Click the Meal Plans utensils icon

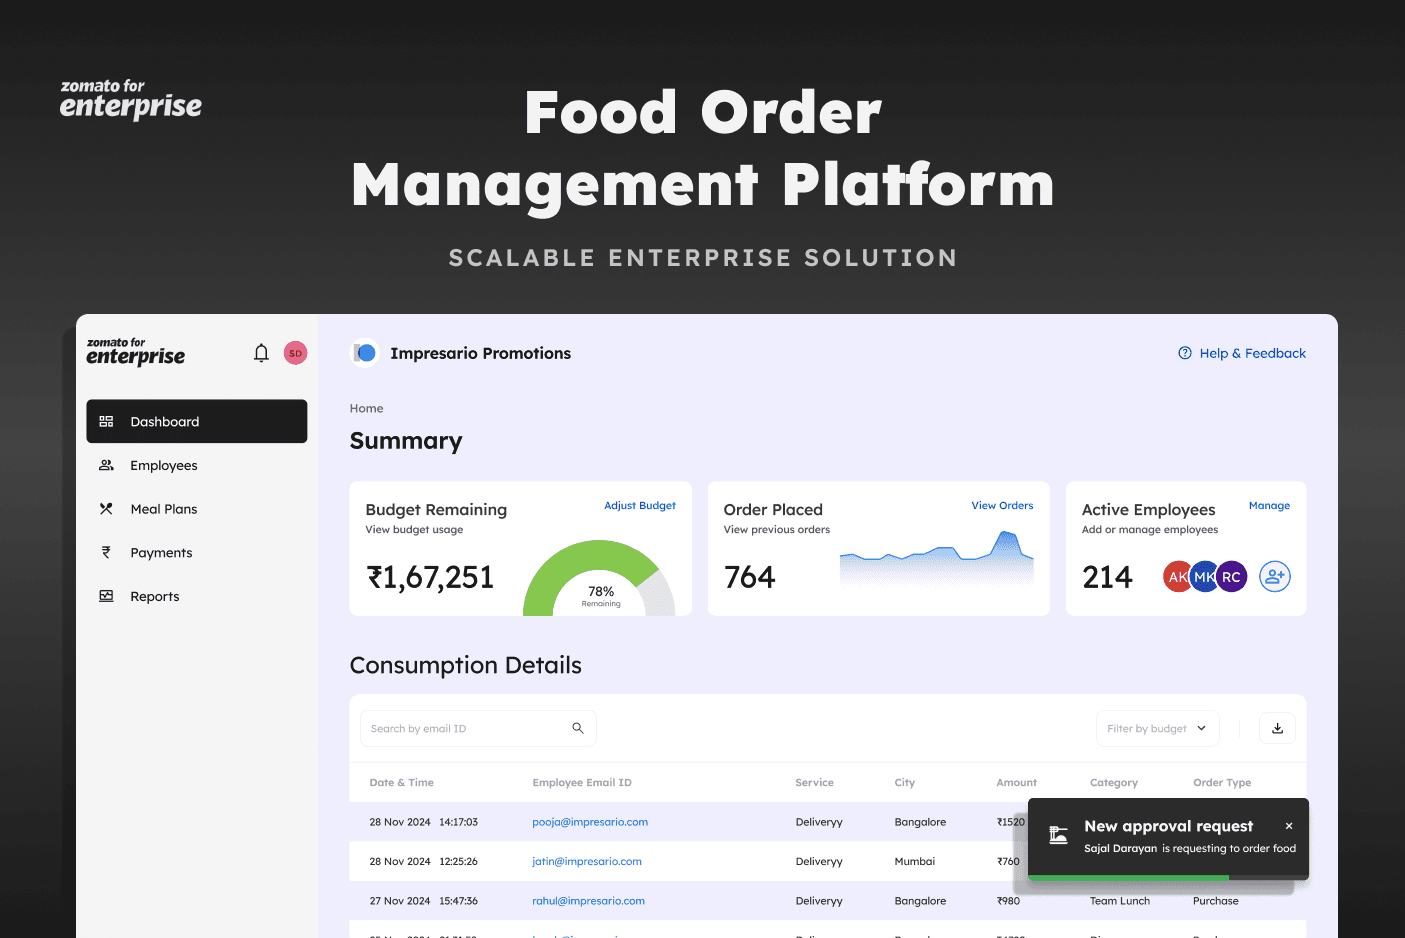(x=106, y=509)
